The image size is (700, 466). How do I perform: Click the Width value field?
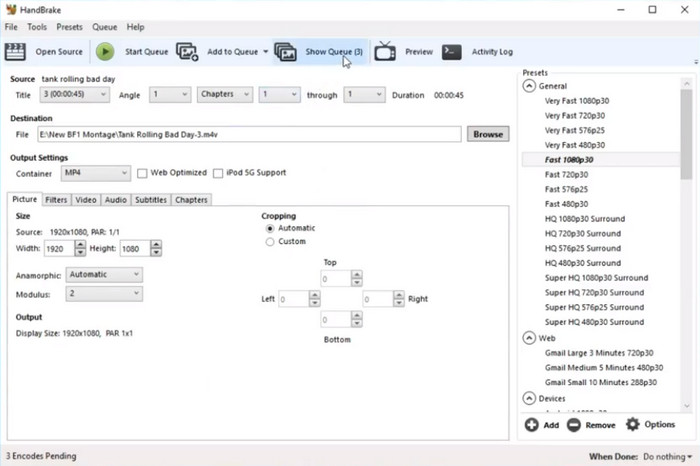(x=59, y=249)
